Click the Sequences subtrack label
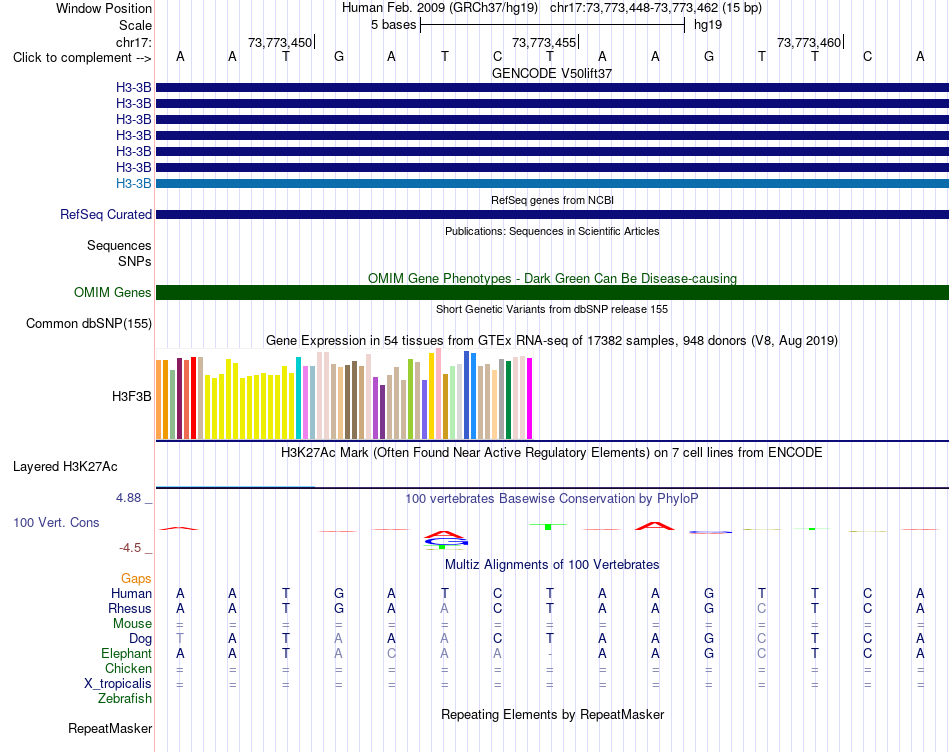The image size is (950, 752). pos(119,245)
